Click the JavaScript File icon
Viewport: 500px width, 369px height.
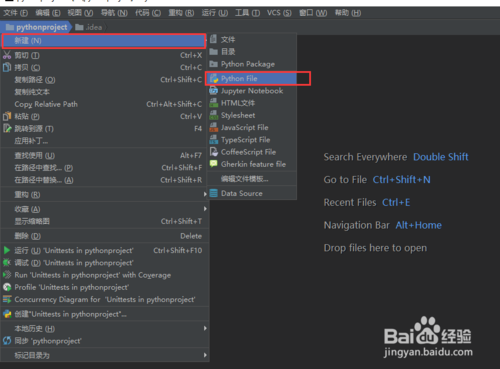tap(213, 127)
